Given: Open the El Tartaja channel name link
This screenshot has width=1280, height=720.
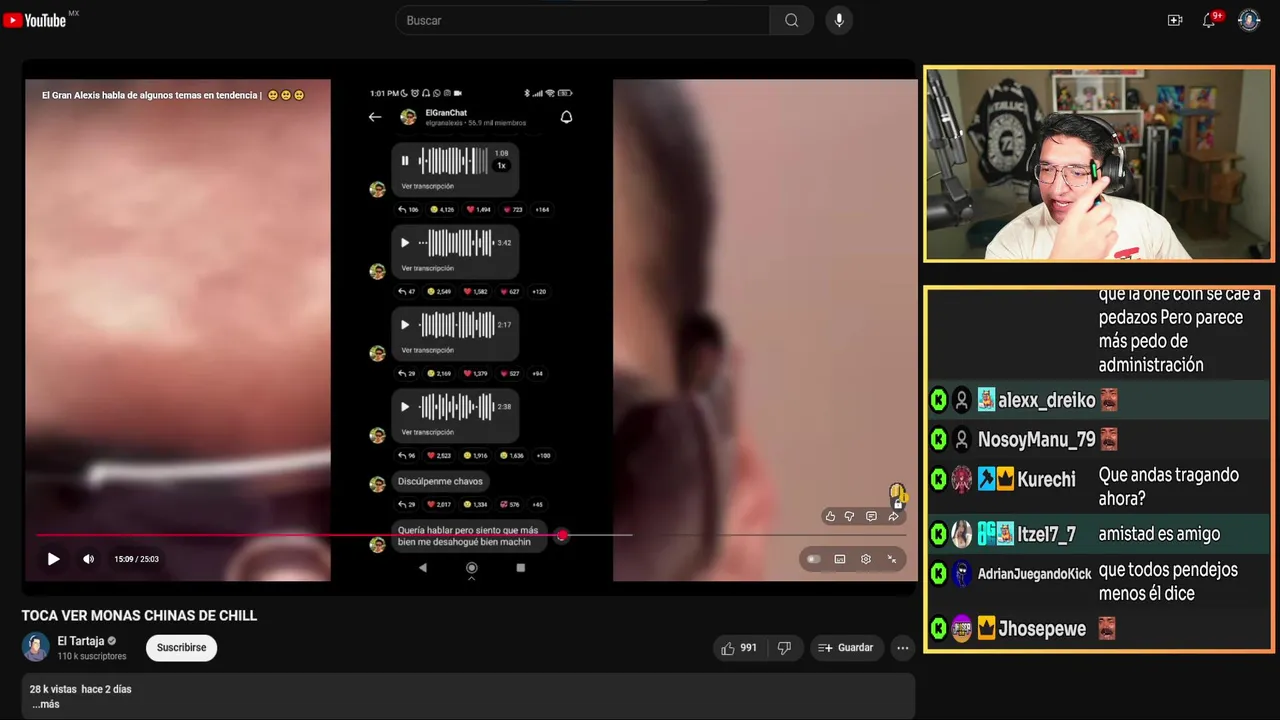Looking at the screenshot, I should coord(81,641).
